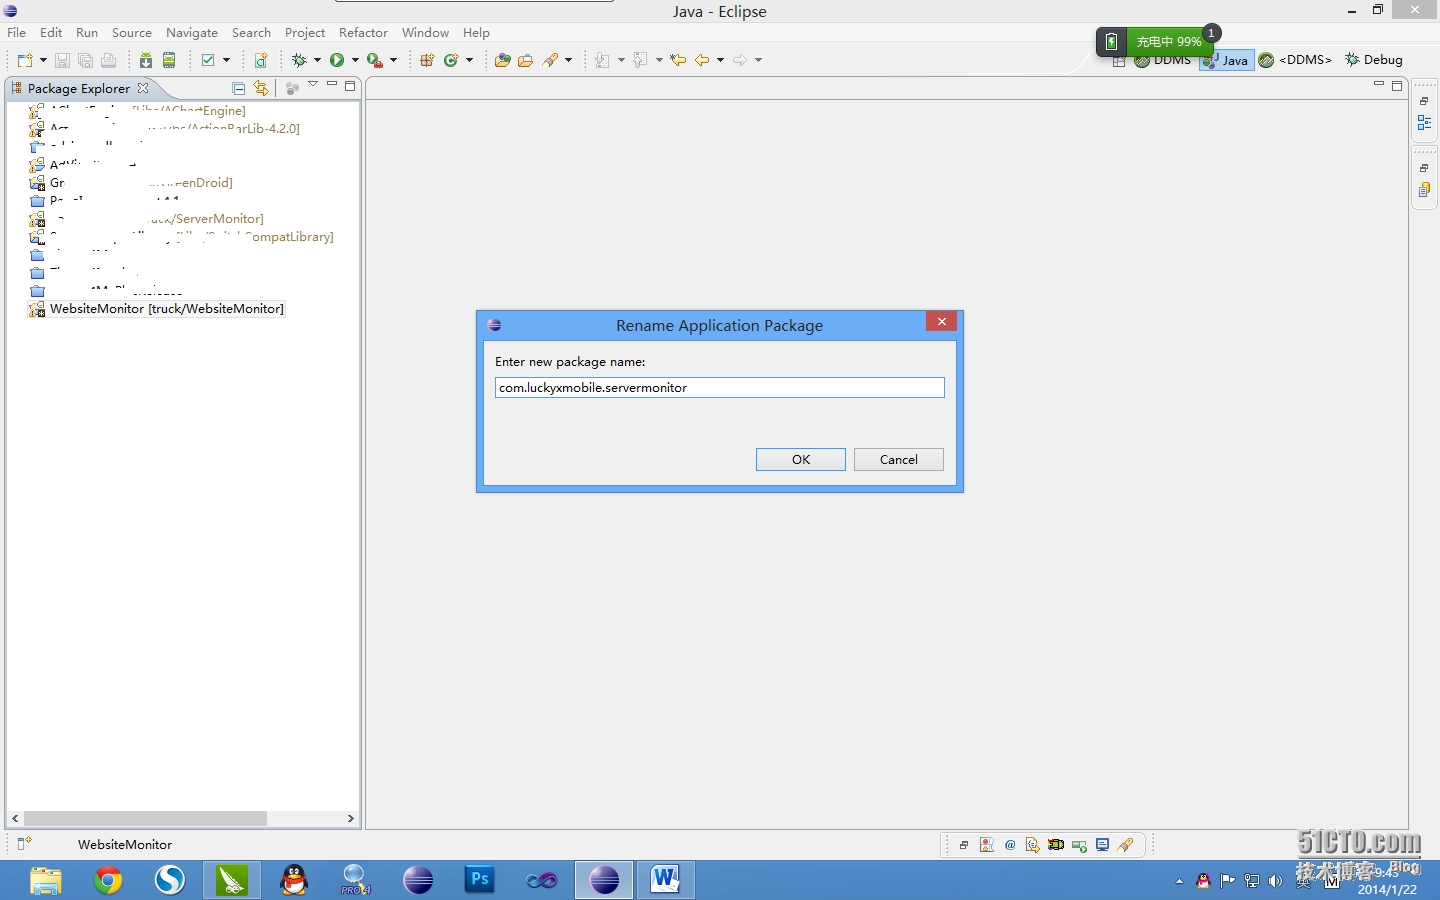Click the Run External Tools icon
Viewport: 1440px width, 900px height.
(375, 60)
